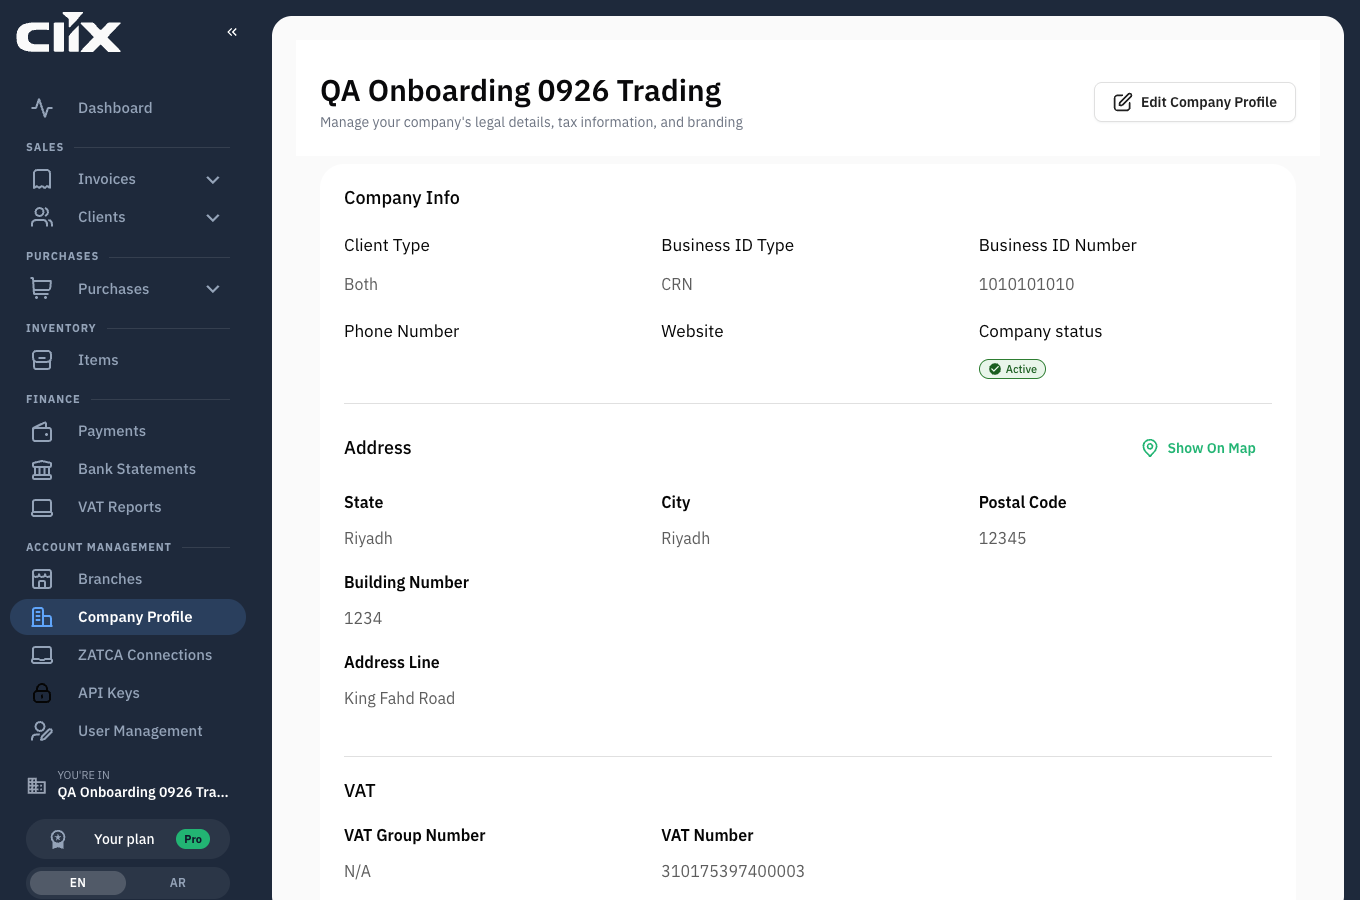Click the Clix logo
The height and width of the screenshot is (900, 1360).
pyautogui.click(x=69, y=32)
